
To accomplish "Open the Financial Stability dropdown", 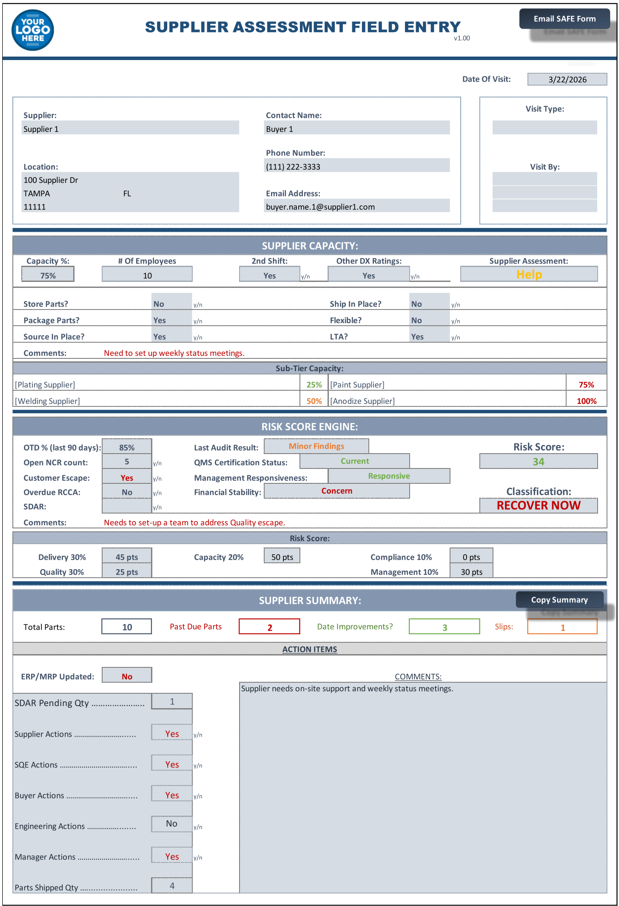I will 336,491.
